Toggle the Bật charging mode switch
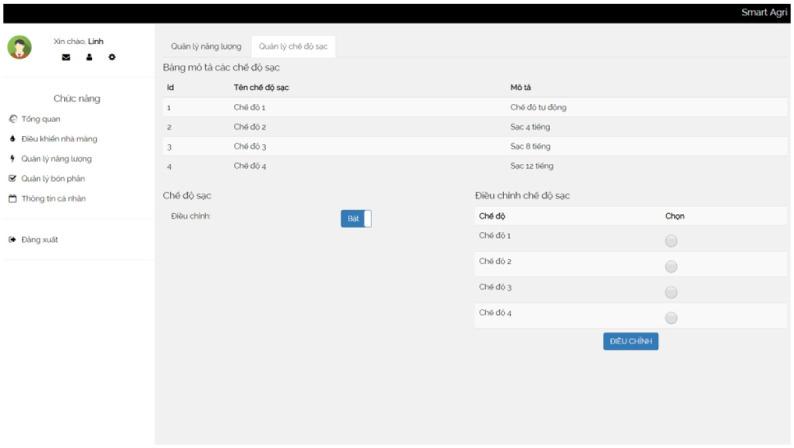 355,219
